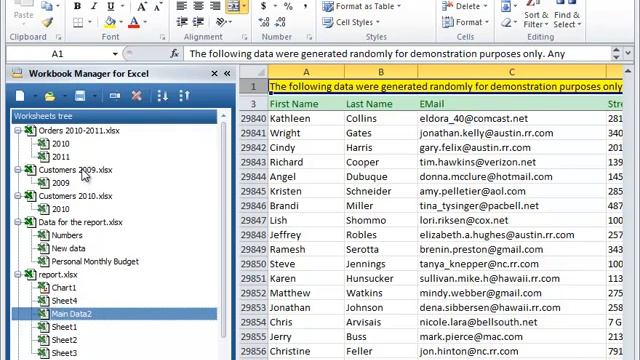The height and width of the screenshot is (360, 640).
Task: Select the Chart1 sheet in report.xlsx
Action: click(x=64, y=287)
